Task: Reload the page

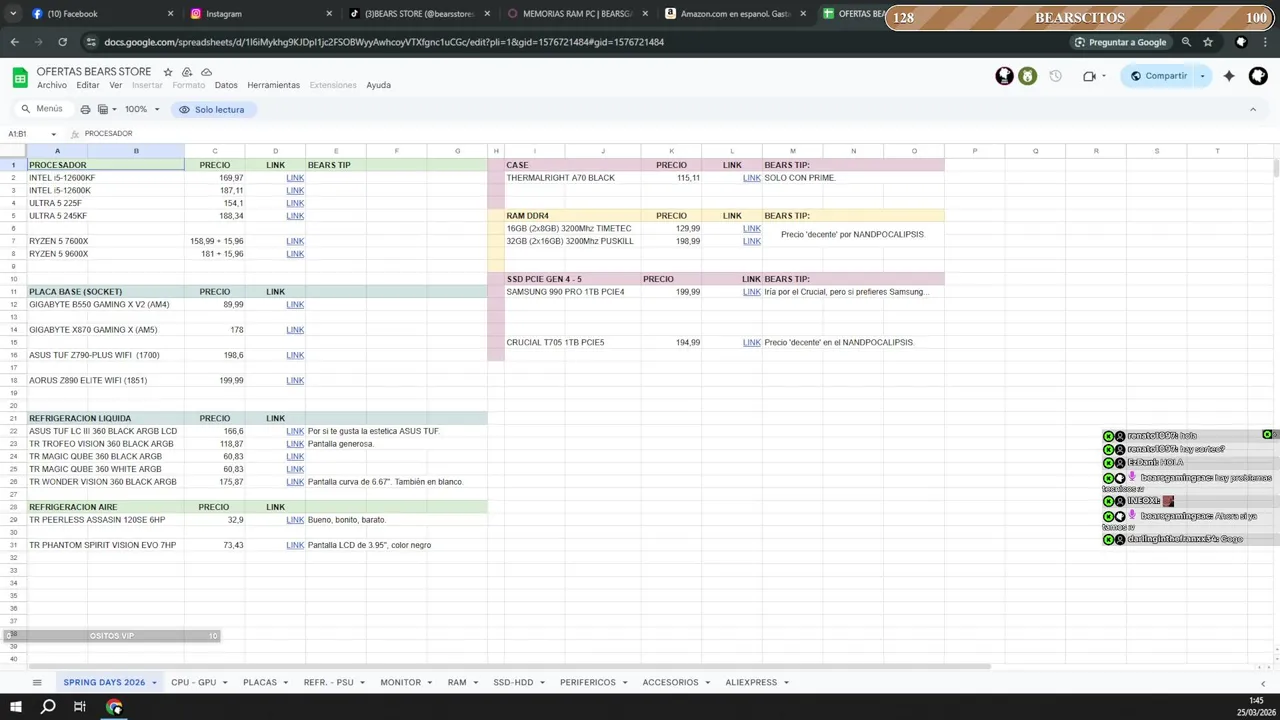Action: click(x=62, y=42)
